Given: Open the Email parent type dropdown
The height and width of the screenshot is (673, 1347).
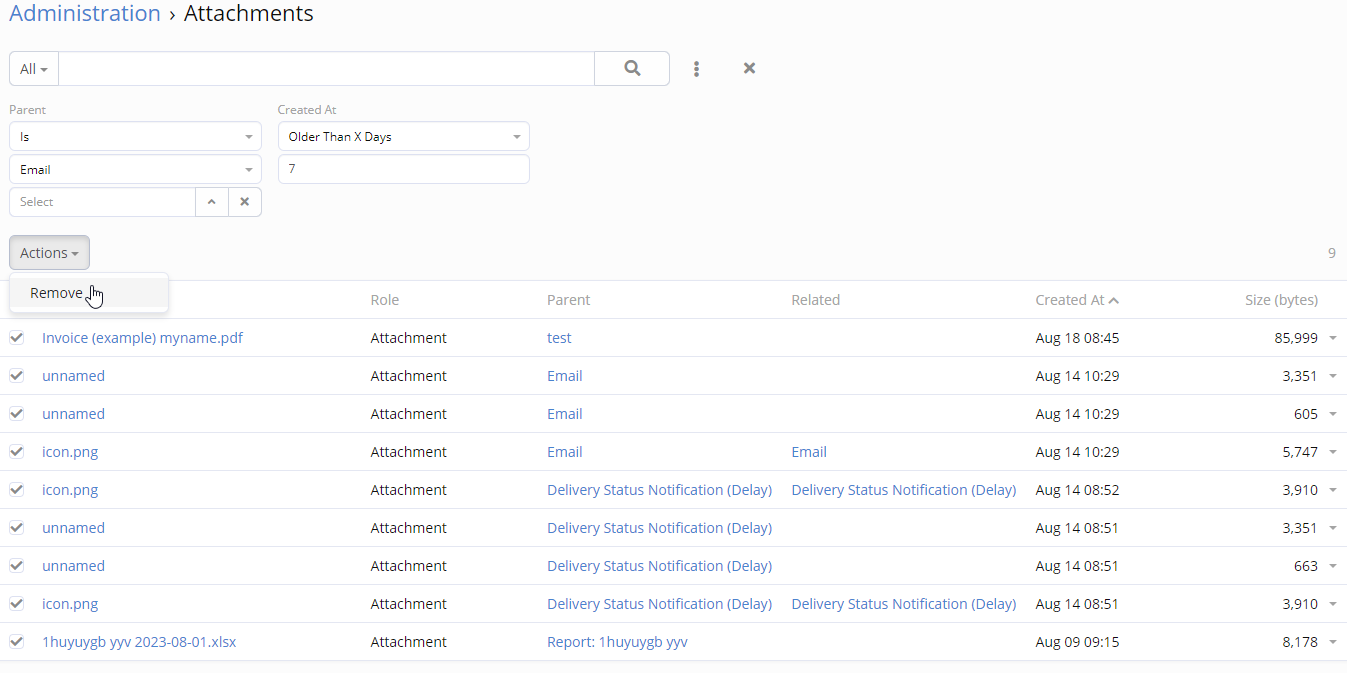Looking at the screenshot, I should point(135,170).
